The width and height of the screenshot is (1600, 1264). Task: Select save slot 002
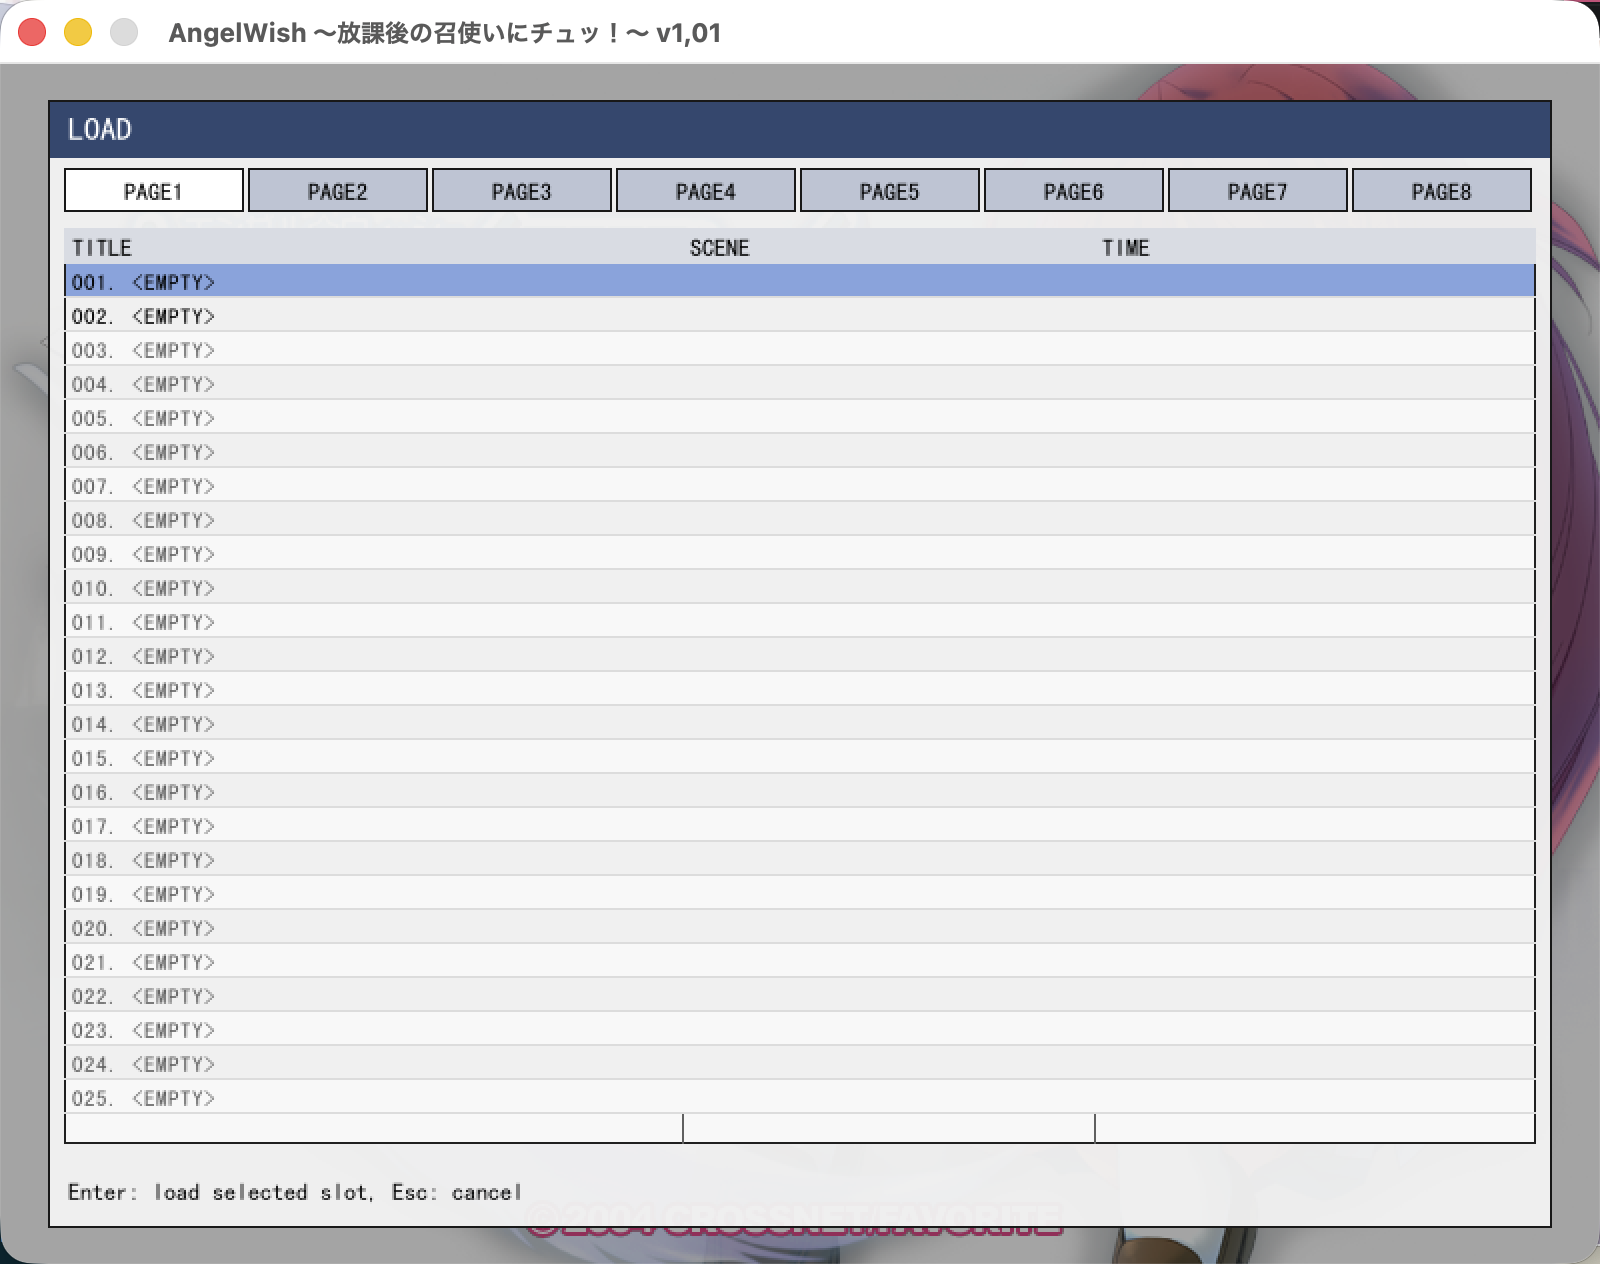pos(800,315)
